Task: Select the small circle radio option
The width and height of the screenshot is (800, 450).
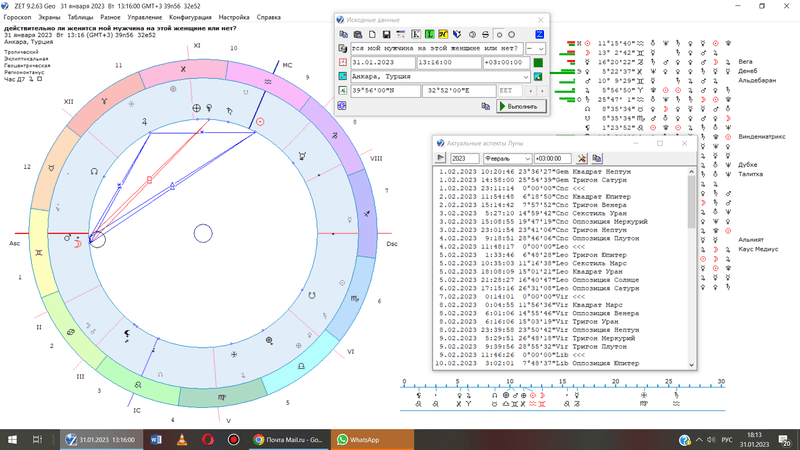Action: [499, 34]
